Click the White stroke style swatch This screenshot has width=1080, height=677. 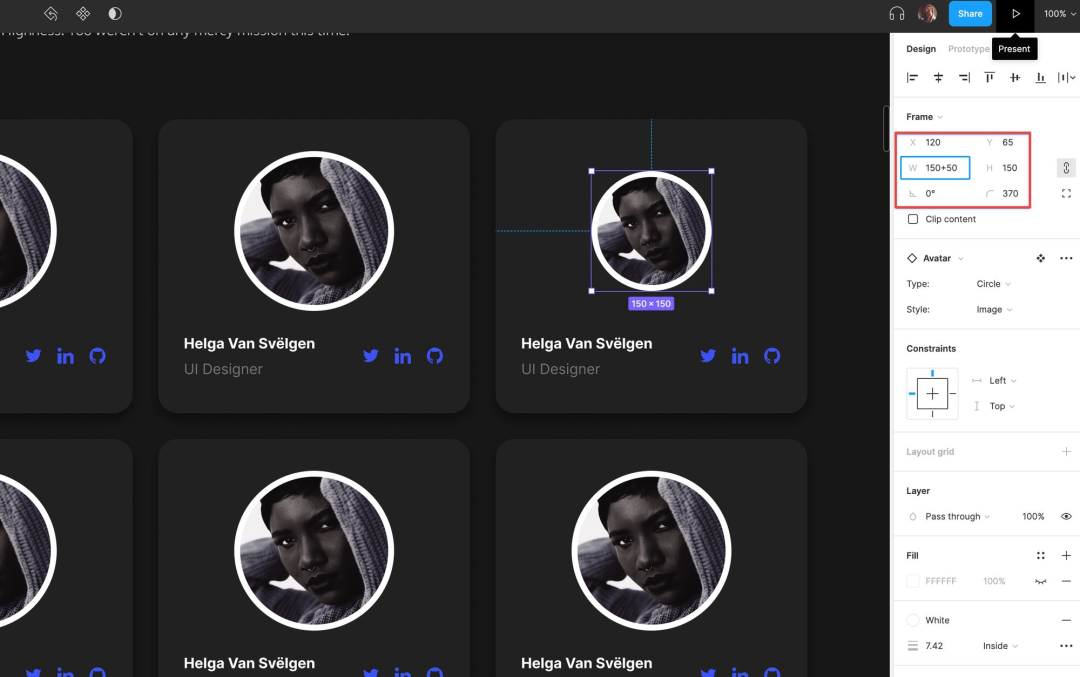coord(913,621)
